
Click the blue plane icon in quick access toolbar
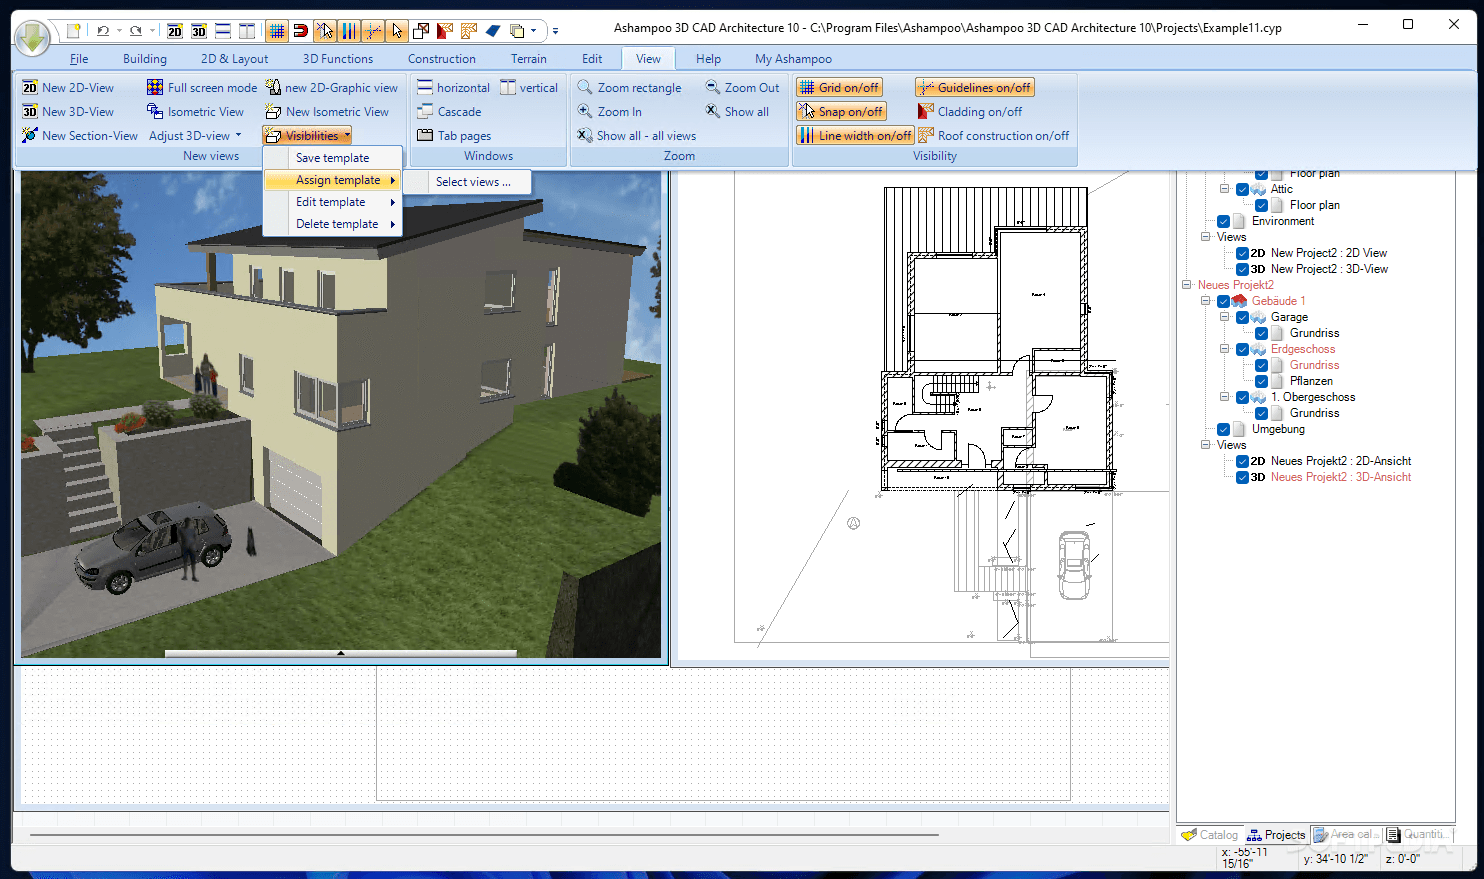pyautogui.click(x=493, y=31)
